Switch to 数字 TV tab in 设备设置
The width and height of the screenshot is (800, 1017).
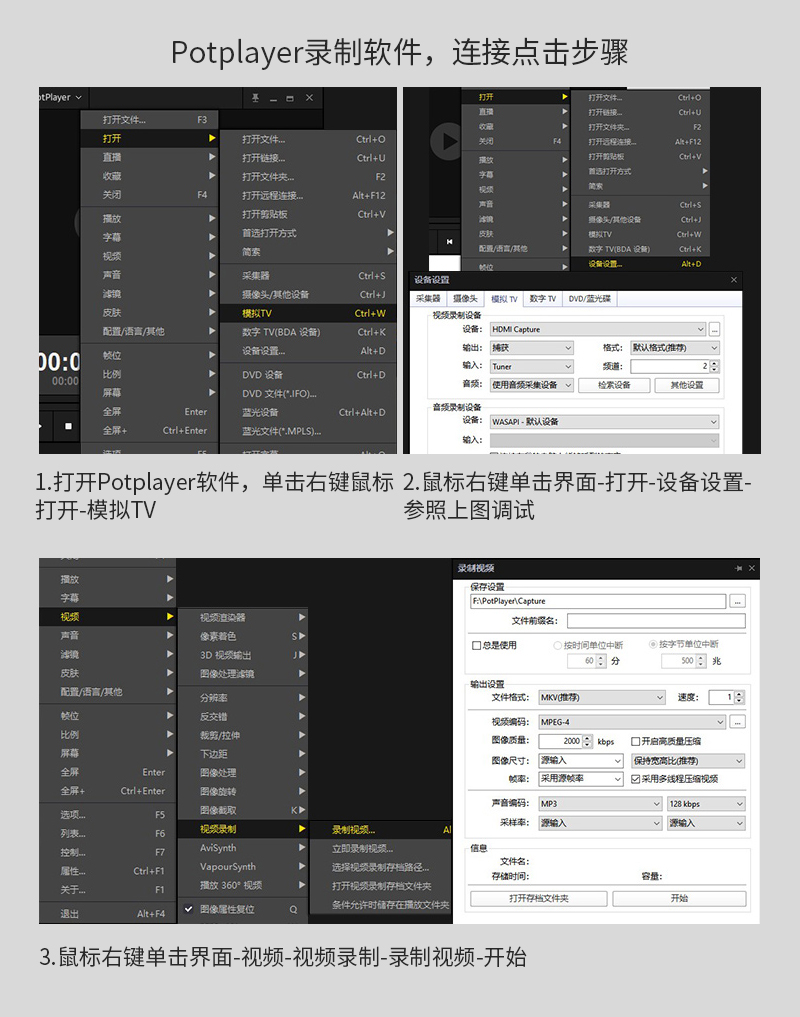[x=542, y=298]
